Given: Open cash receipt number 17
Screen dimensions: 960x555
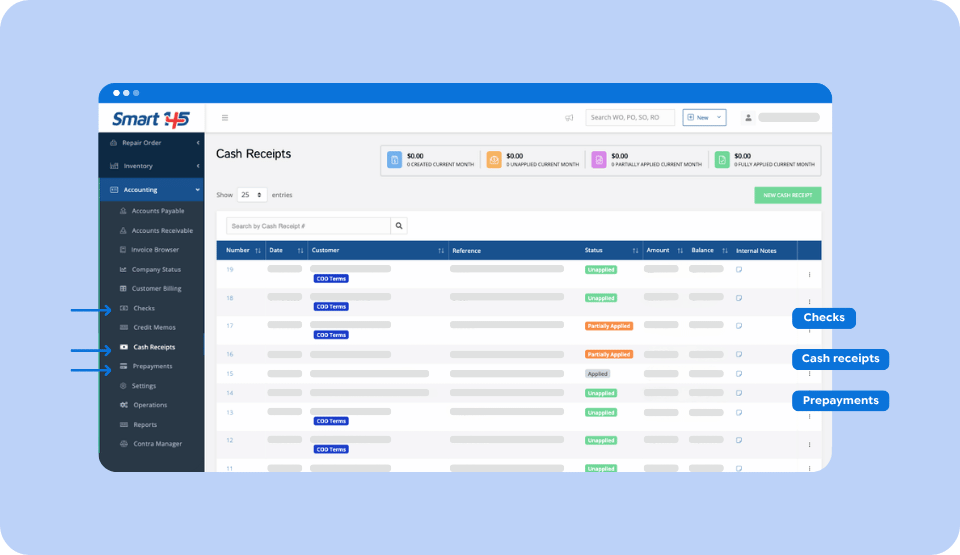Looking at the screenshot, I should (230, 326).
